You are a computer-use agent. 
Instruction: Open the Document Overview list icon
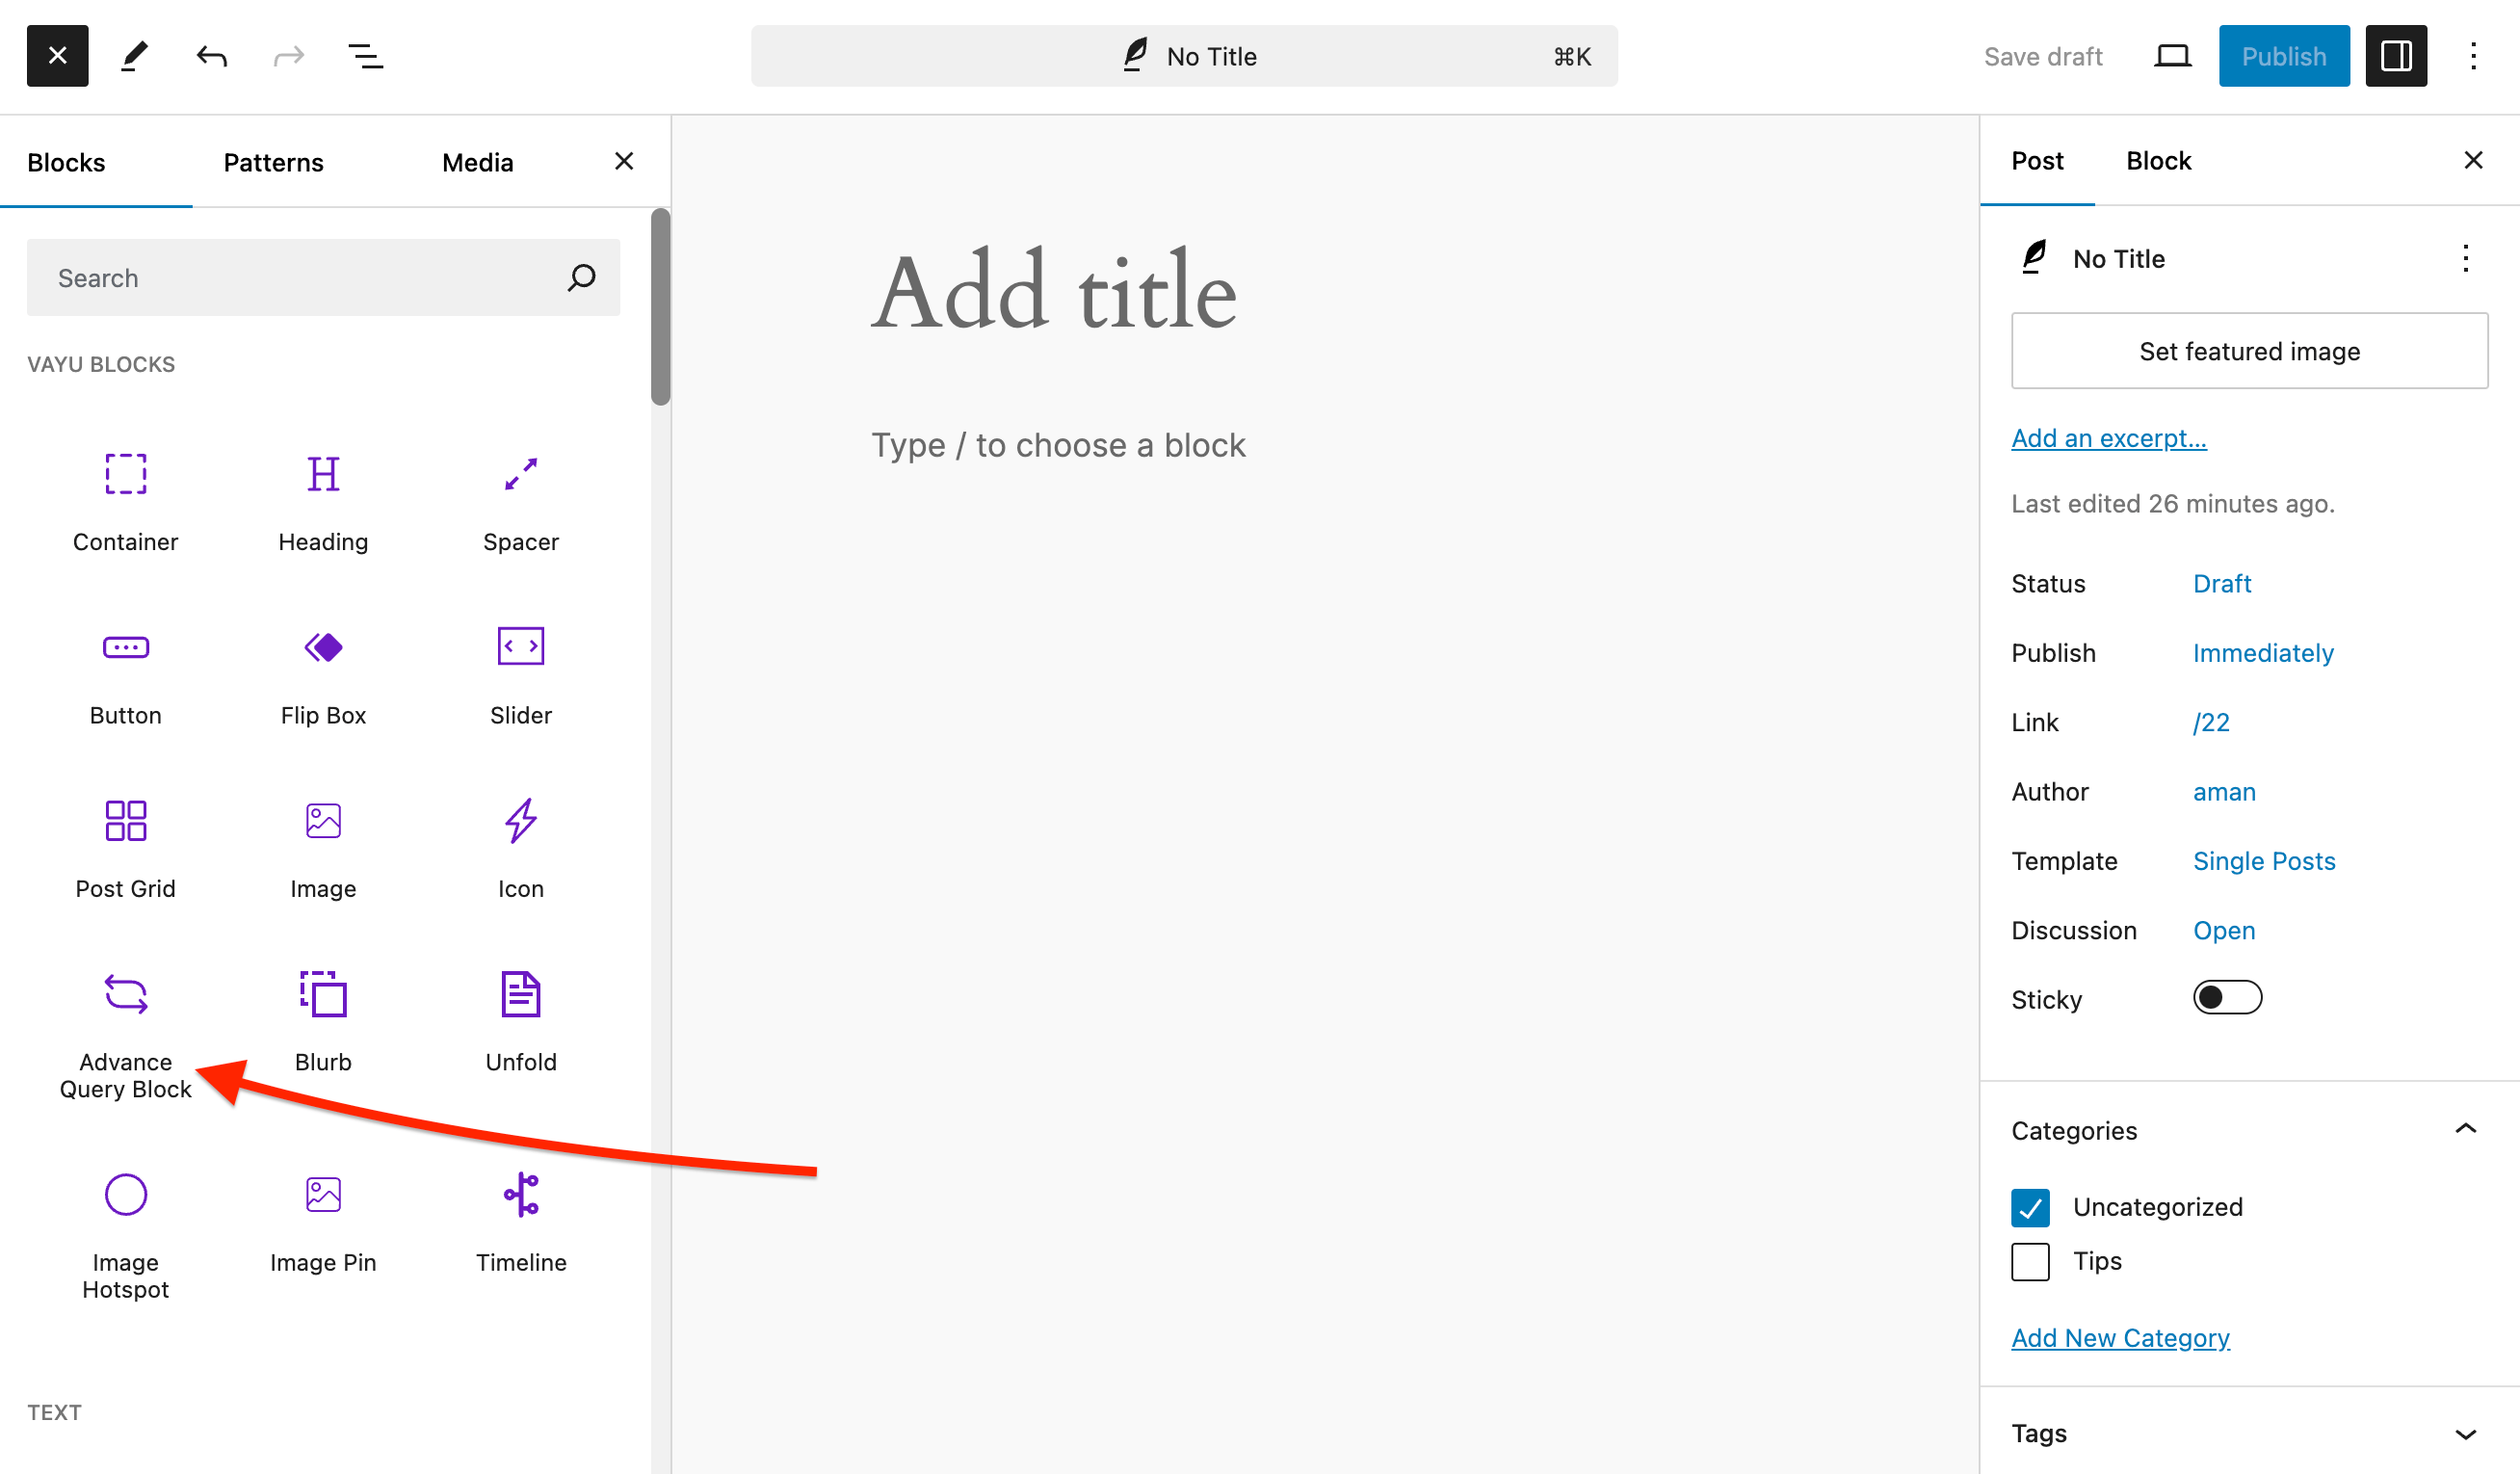click(365, 56)
